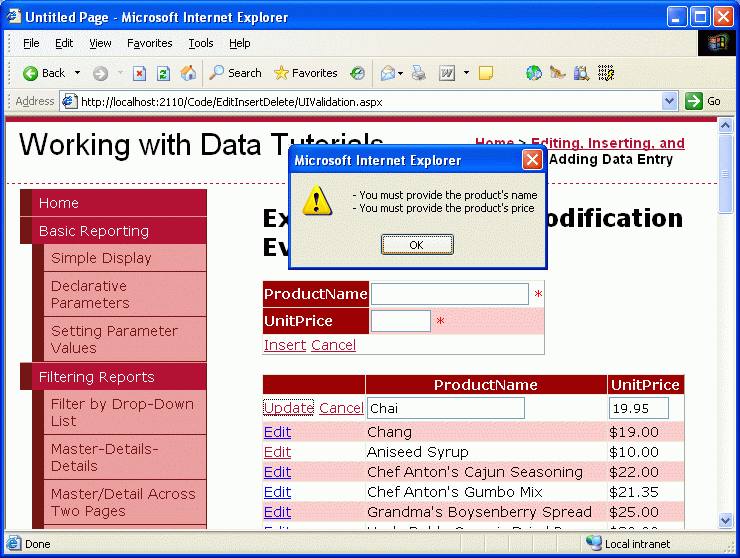740x558 pixels.
Task: Click the Print icon in toolbar
Action: coord(420,73)
